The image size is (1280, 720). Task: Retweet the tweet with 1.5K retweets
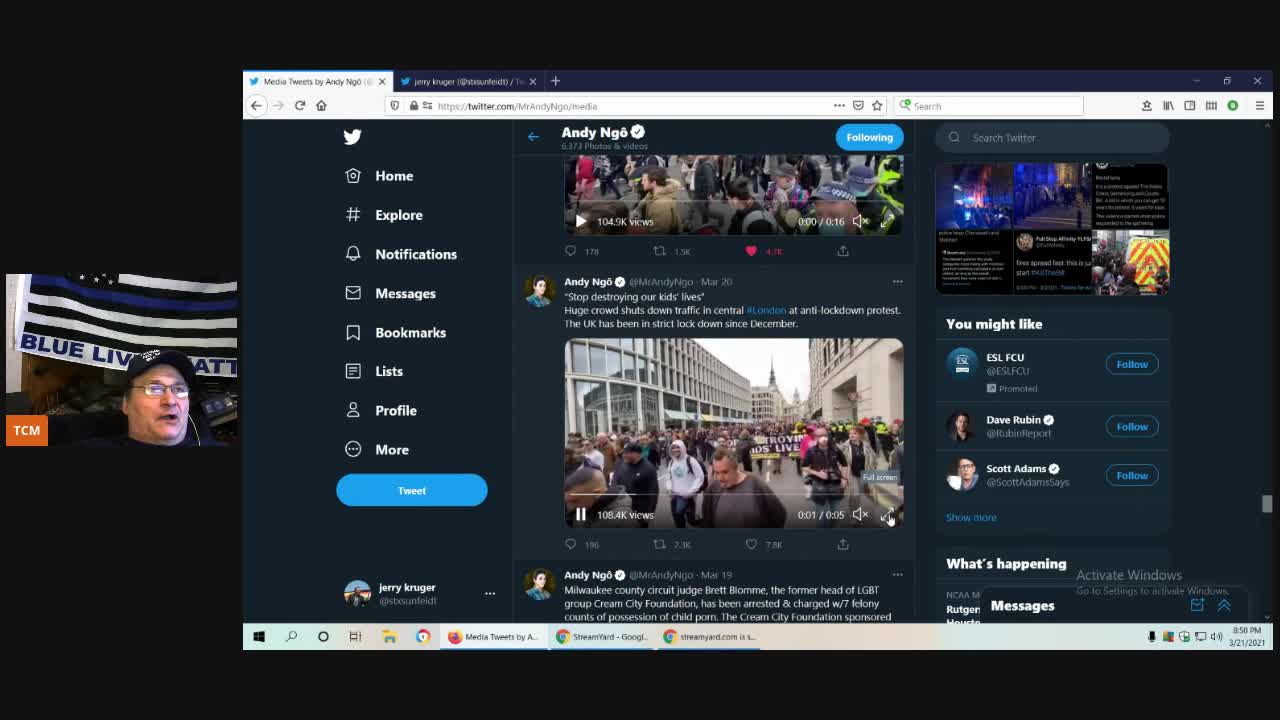pyautogui.click(x=659, y=251)
